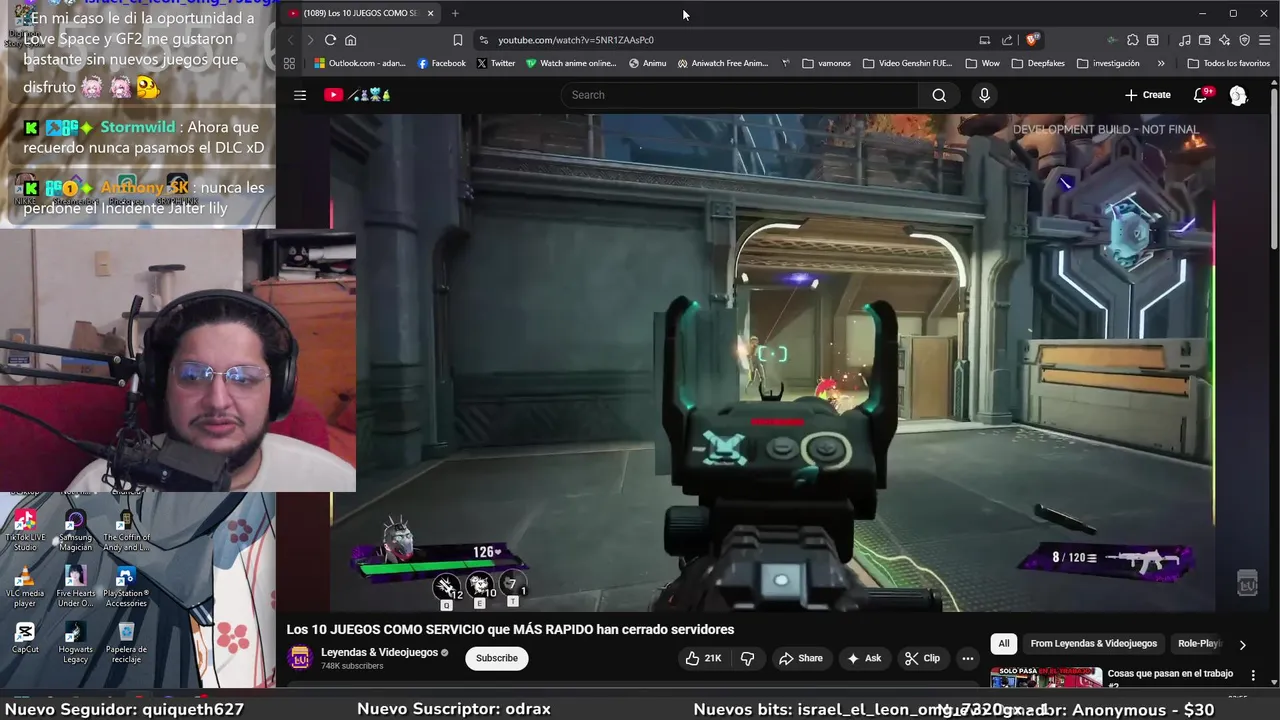Image resolution: width=1280 pixels, height=720 pixels.
Task: Open the Animu bookmark
Action: (647, 63)
